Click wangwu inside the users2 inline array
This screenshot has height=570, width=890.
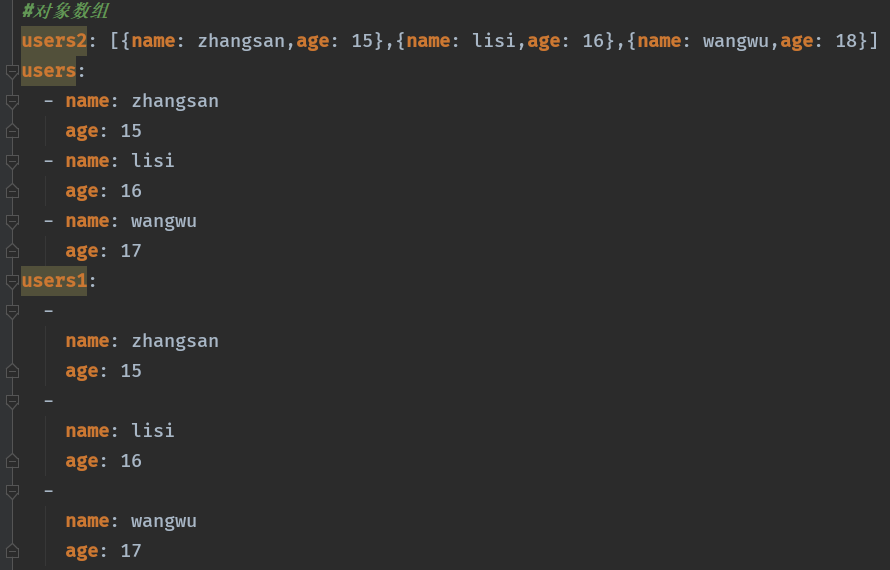coord(736,41)
